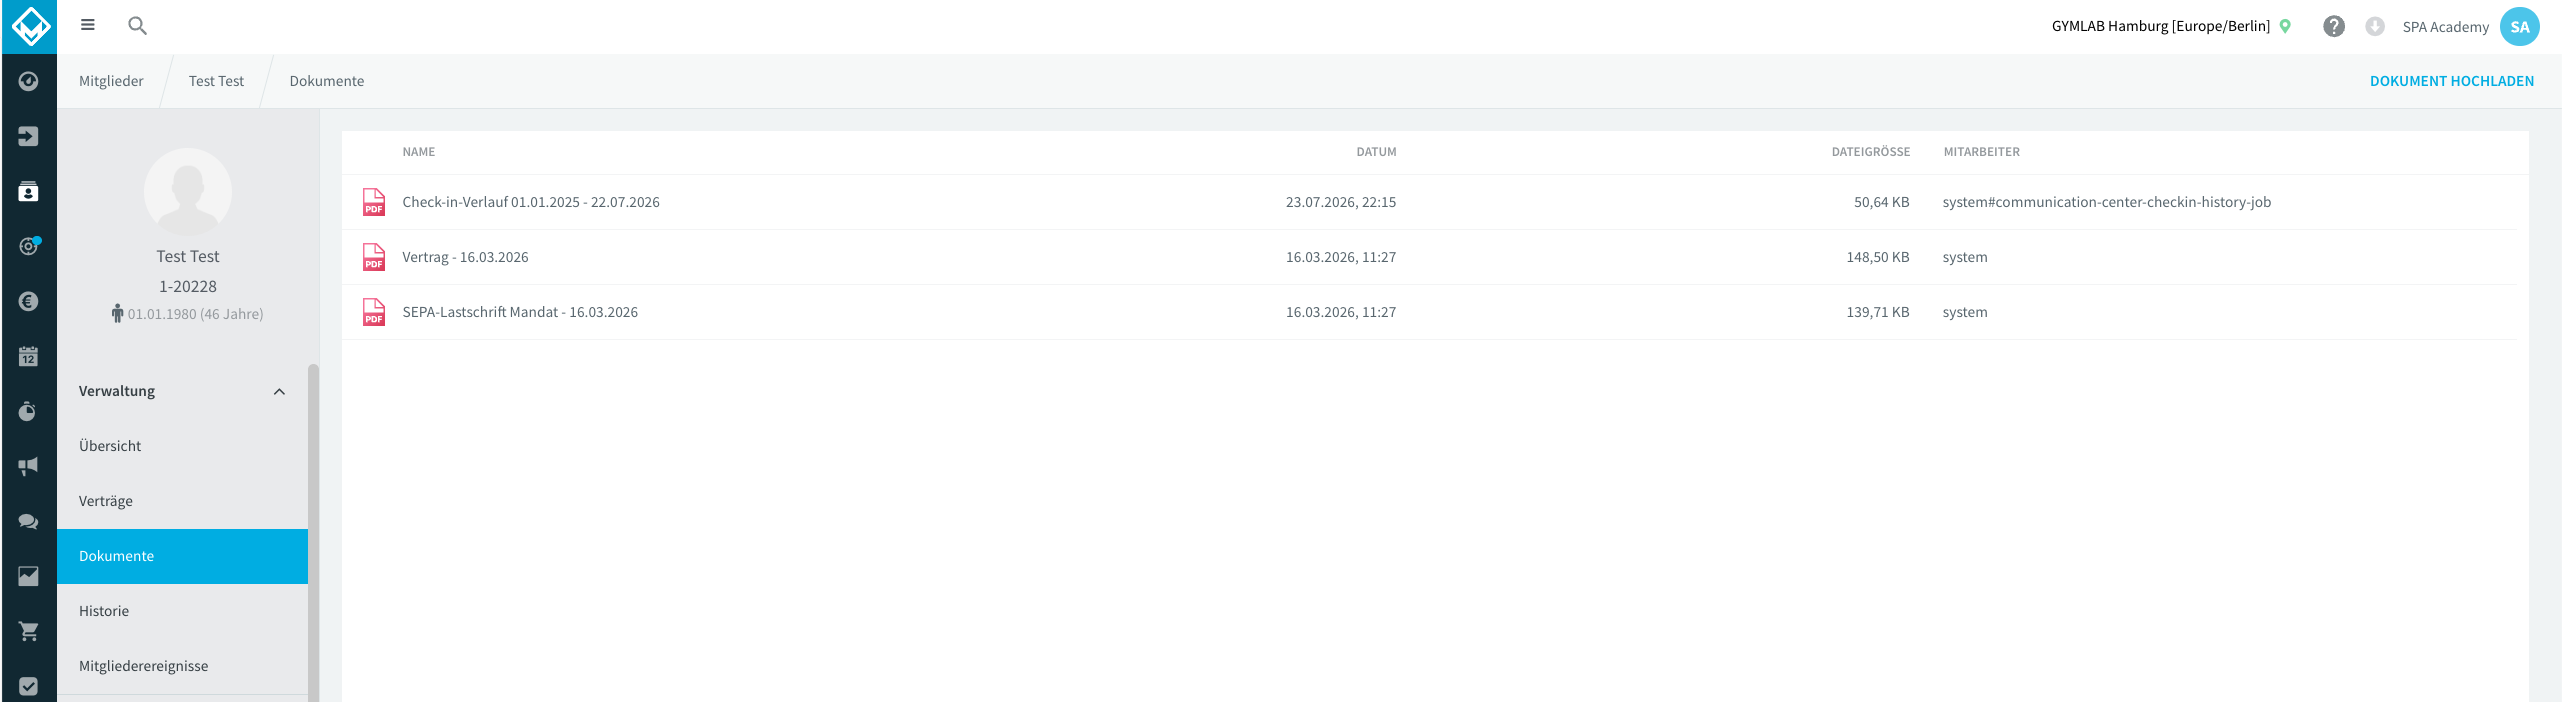This screenshot has width=2562, height=702.
Task: Click SEPA row's system employee cell
Action: tap(1964, 312)
